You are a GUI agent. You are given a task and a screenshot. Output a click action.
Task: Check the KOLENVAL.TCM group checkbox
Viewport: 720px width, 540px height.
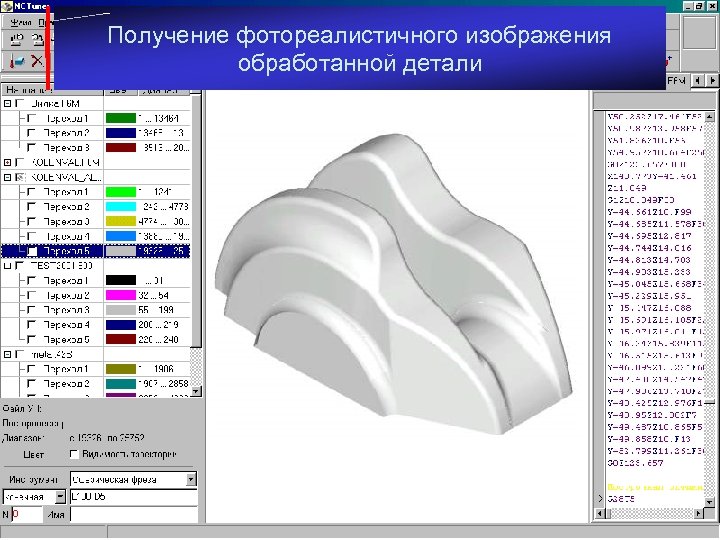19,163
